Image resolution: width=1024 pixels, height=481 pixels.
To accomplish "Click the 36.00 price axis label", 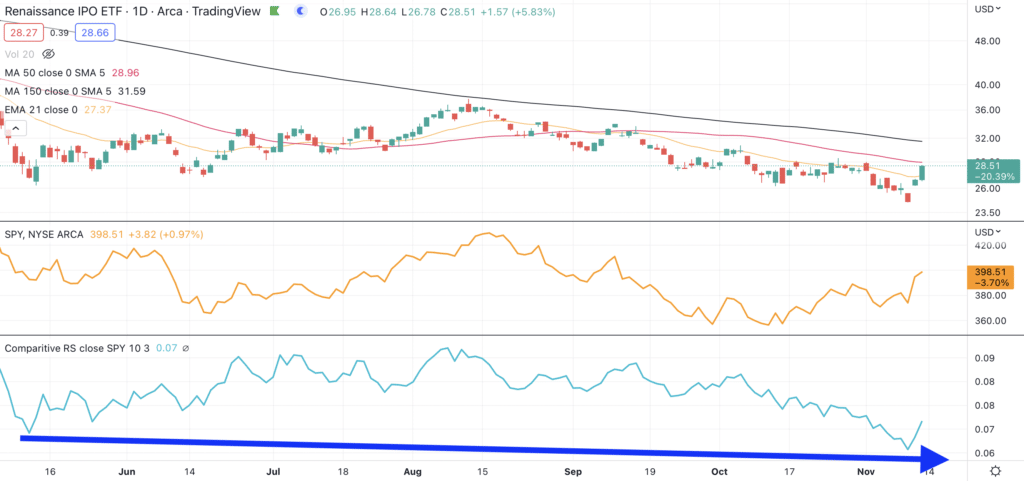I will tap(988, 110).
